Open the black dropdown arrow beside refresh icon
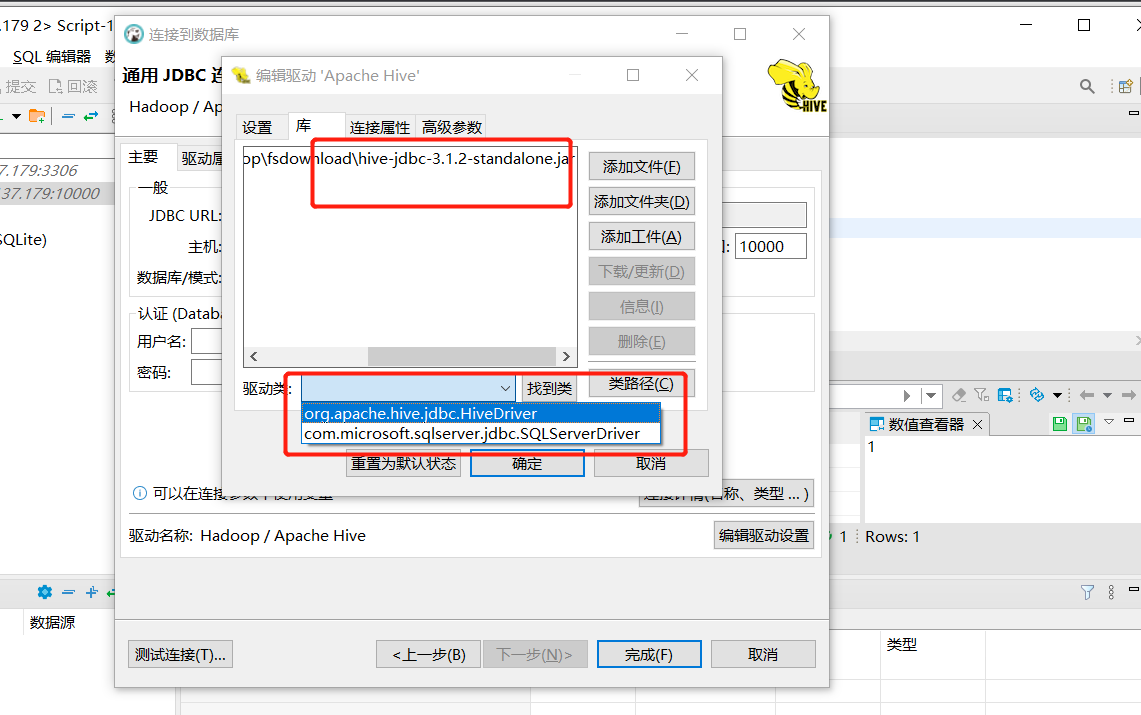1141x715 pixels. [x=1057, y=395]
